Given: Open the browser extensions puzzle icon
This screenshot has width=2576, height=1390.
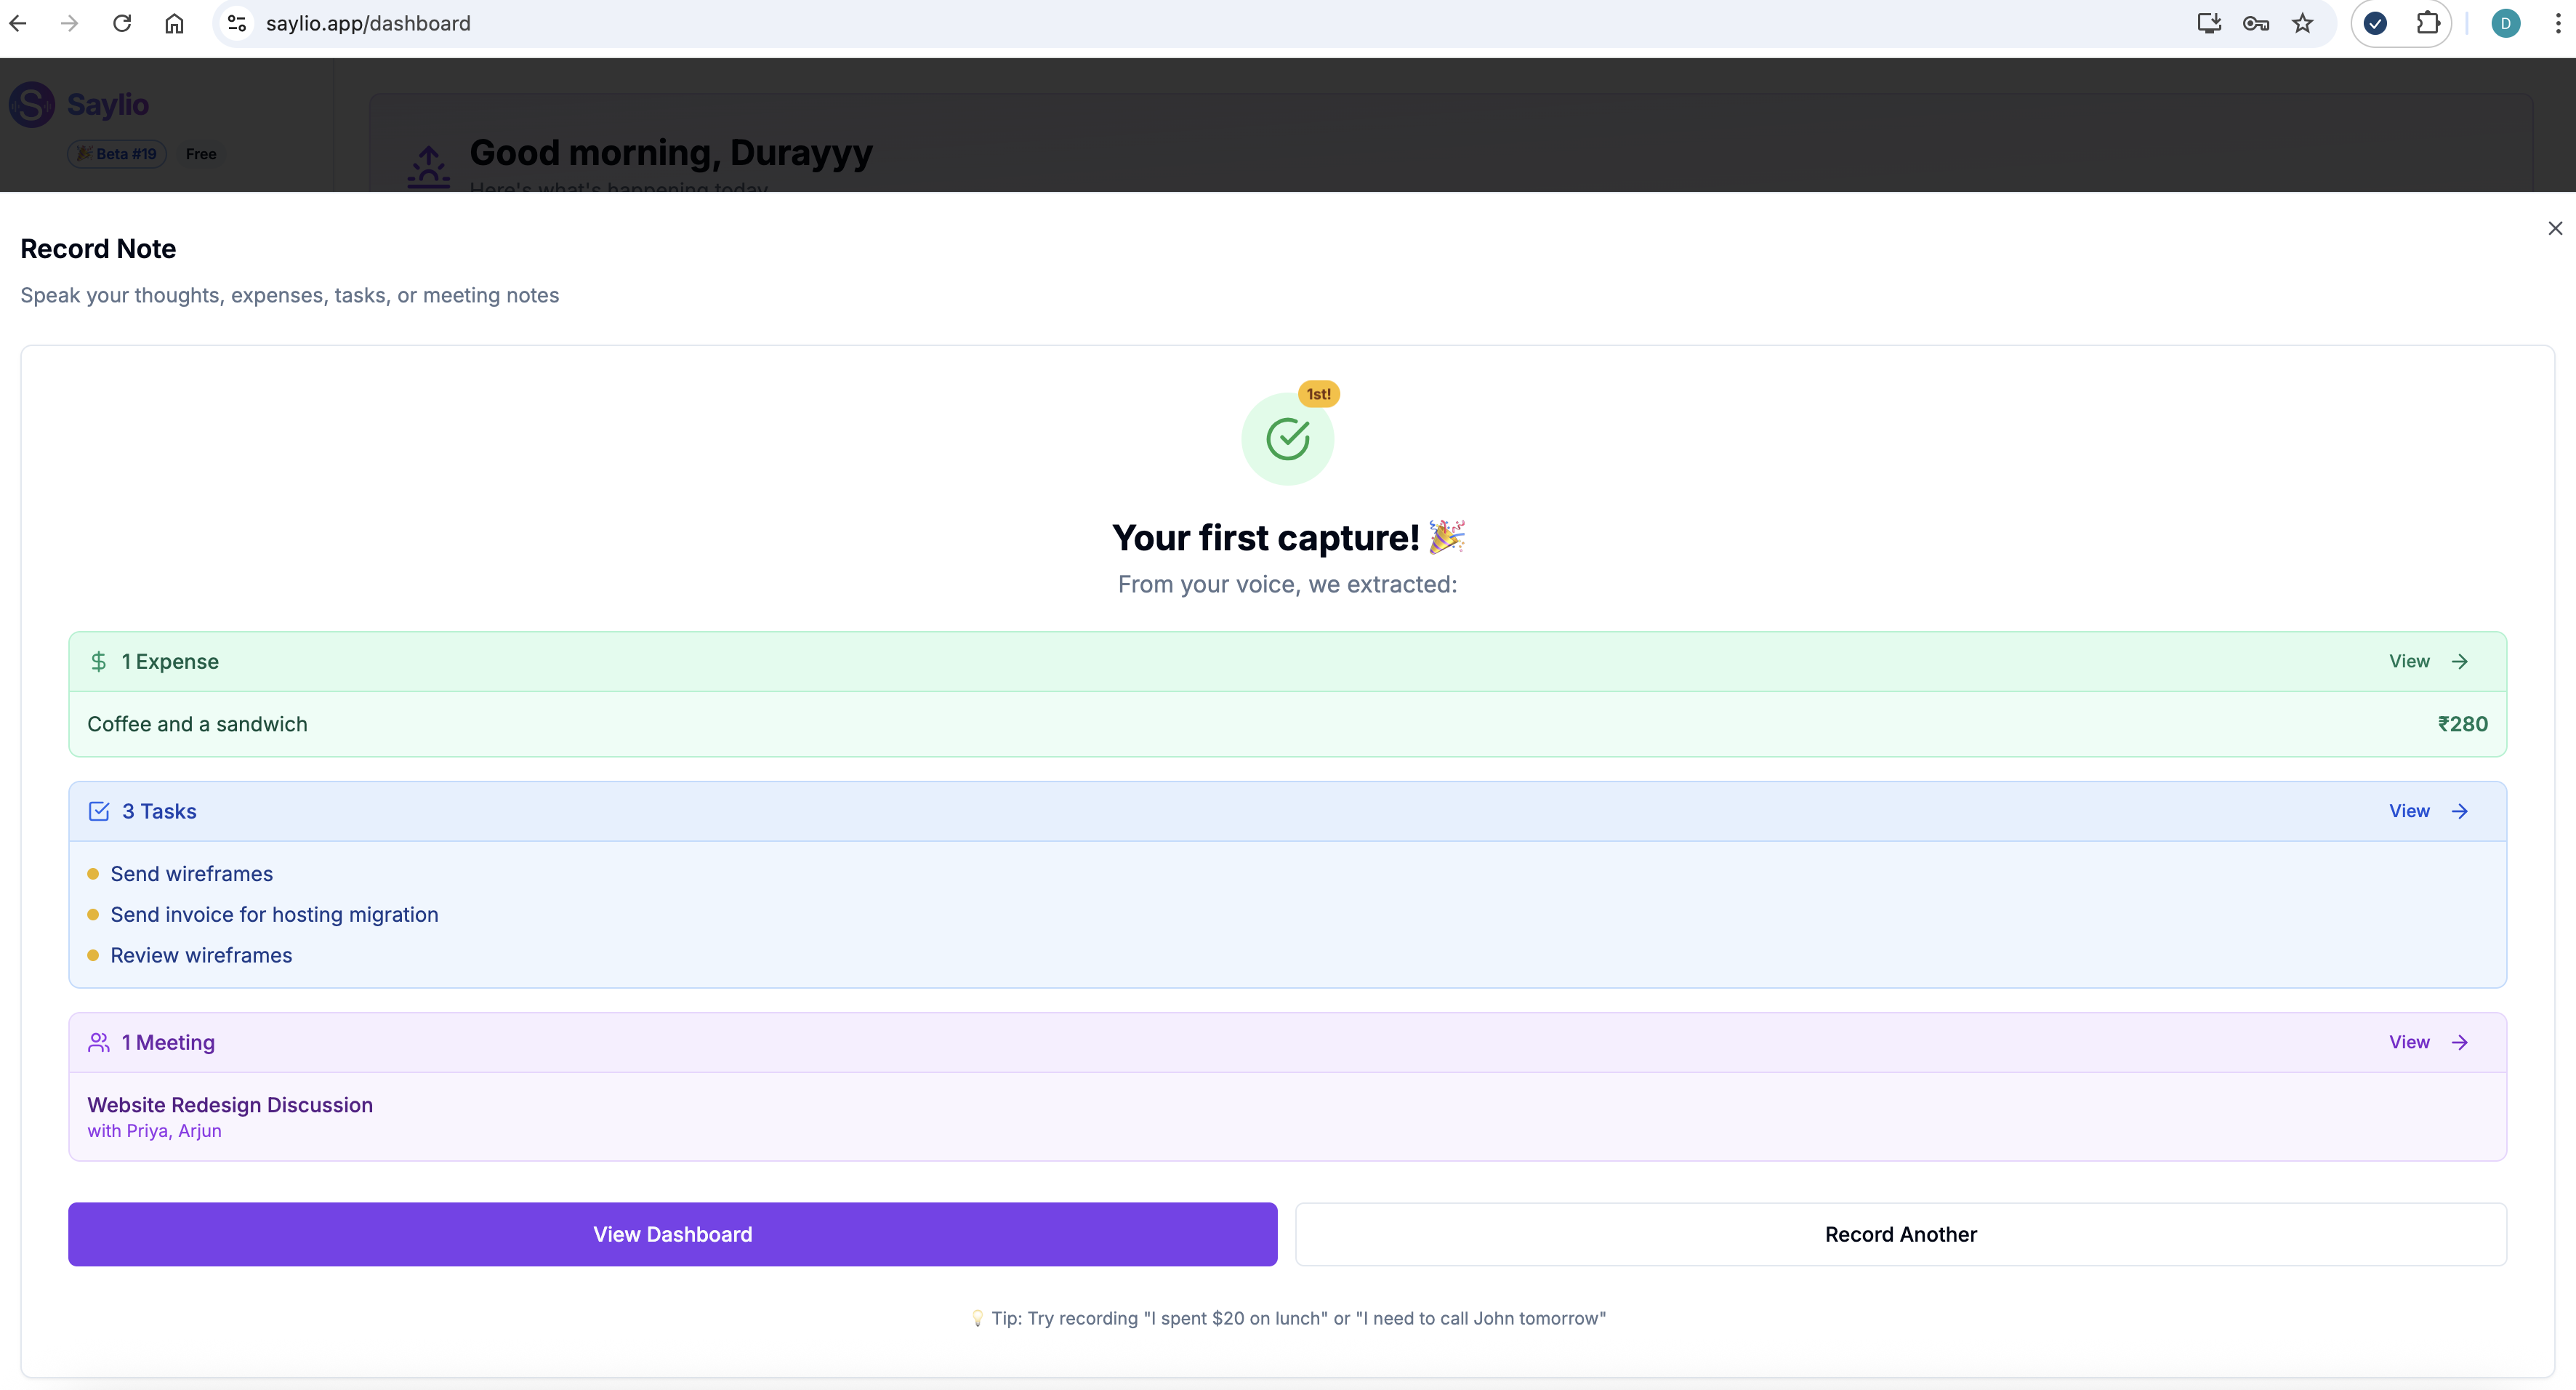Looking at the screenshot, I should pyautogui.click(x=2429, y=23).
